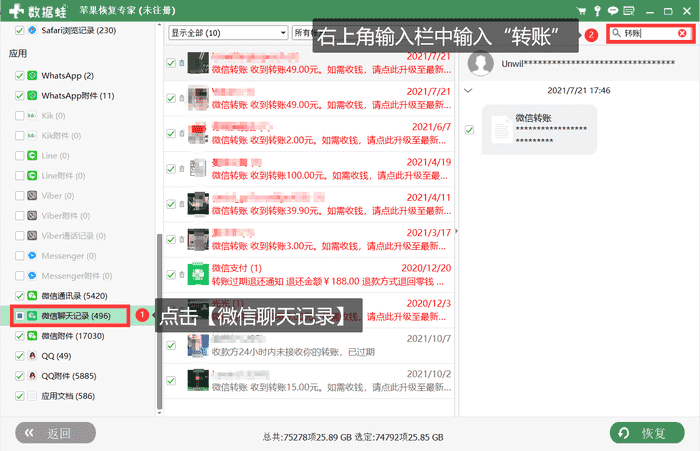
Task: Select 微信附件 (17030) category
Action: [x=73, y=336]
